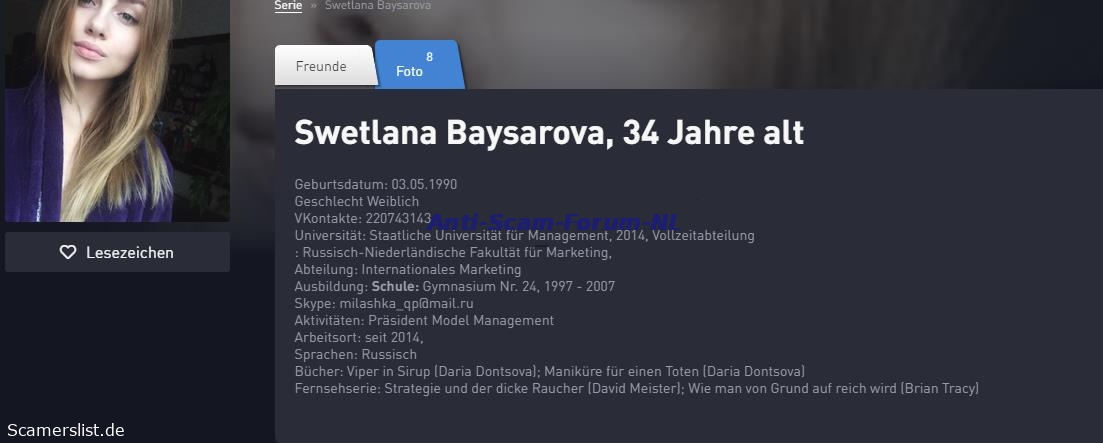Click the heart icon beside Lesezeichen

(x=68, y=253)
